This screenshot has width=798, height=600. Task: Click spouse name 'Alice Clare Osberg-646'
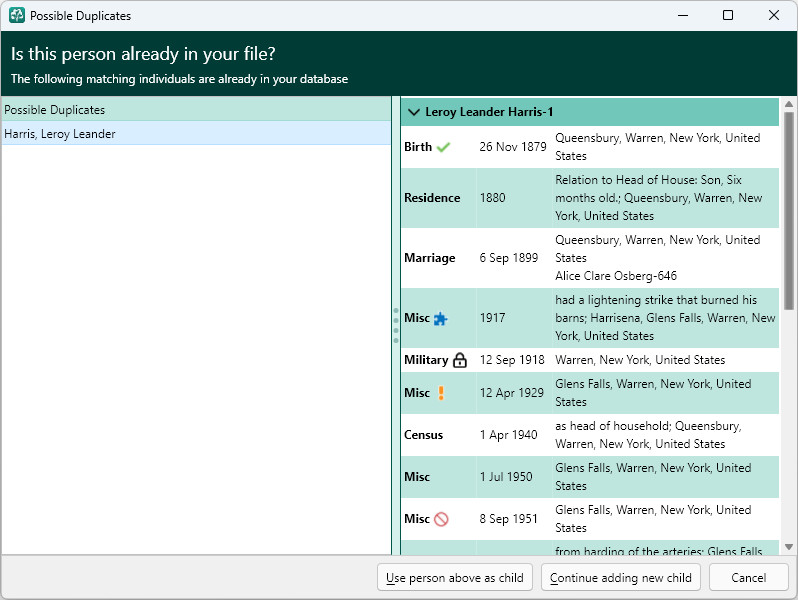tap(616, 276)
